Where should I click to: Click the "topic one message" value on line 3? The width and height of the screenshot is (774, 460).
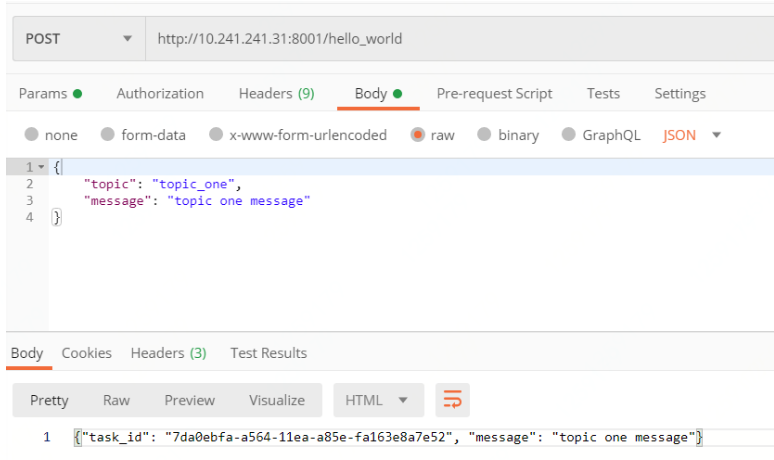238,201
